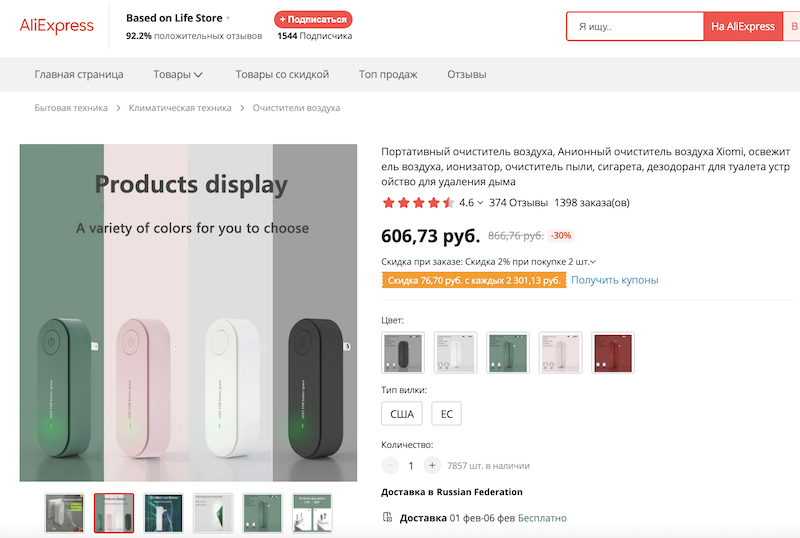Increase quantity with the plus button
800x538 pixels.
(x=431, y=465)
